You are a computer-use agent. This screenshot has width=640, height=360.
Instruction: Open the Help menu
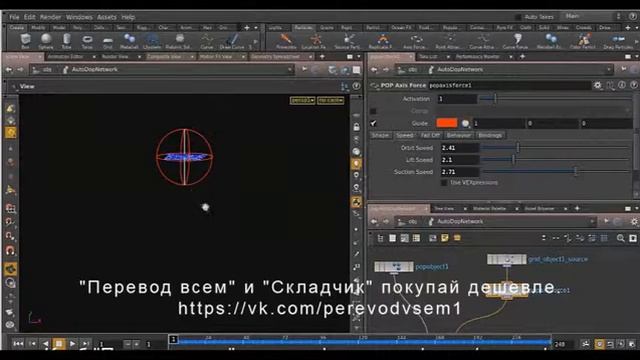point(128,17)
